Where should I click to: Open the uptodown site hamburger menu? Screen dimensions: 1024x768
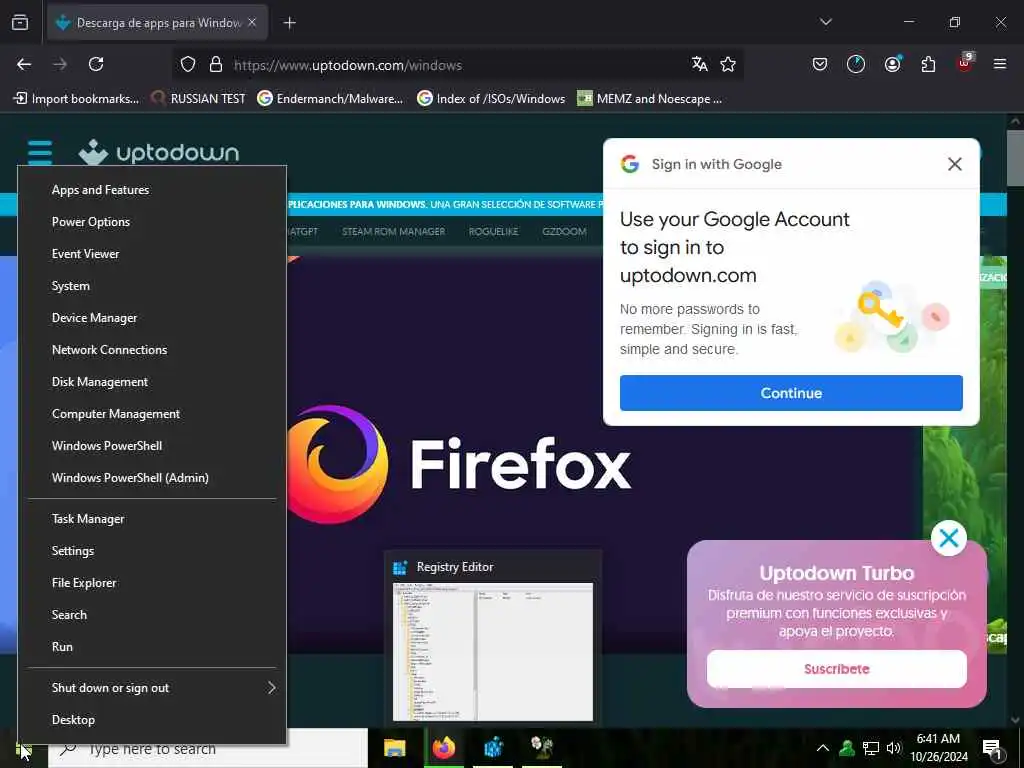(x=40, y=153)
